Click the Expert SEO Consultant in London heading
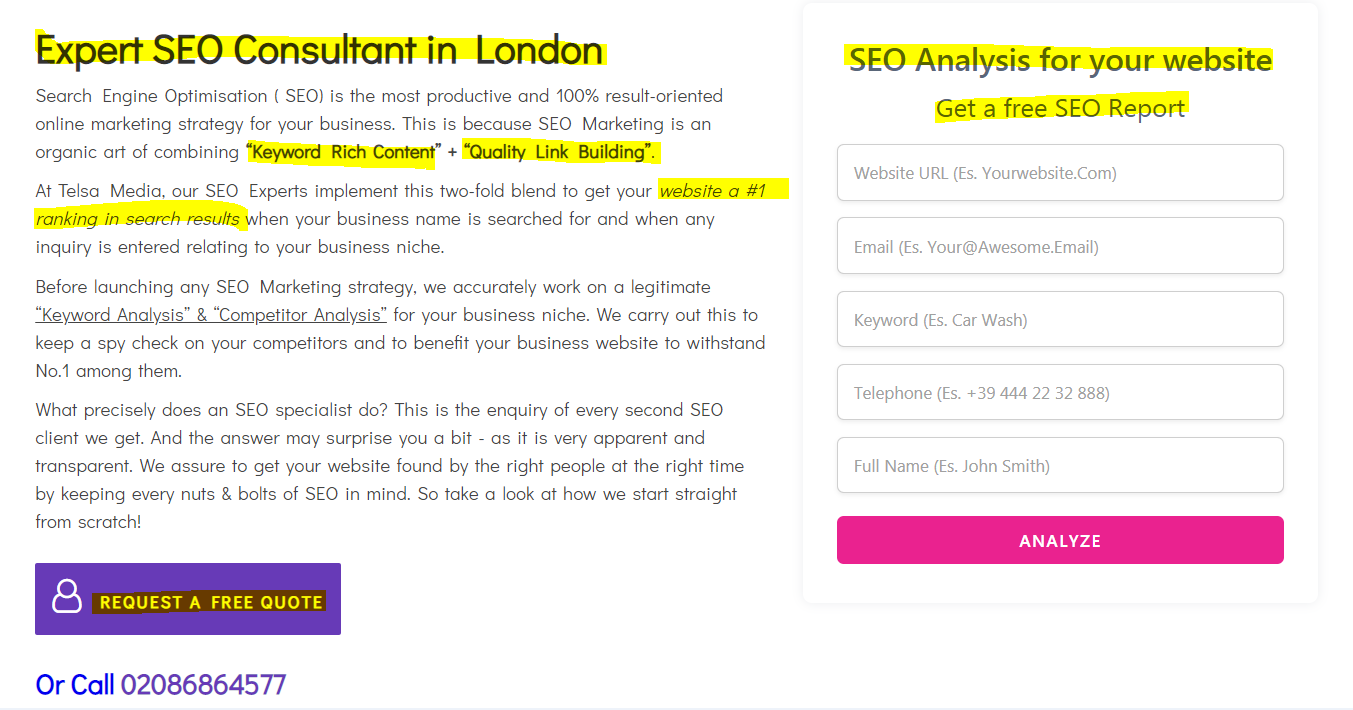Image resolution: width=1353 pixels, height=710 pixels. pyautogui.click(x=320, y=50)
